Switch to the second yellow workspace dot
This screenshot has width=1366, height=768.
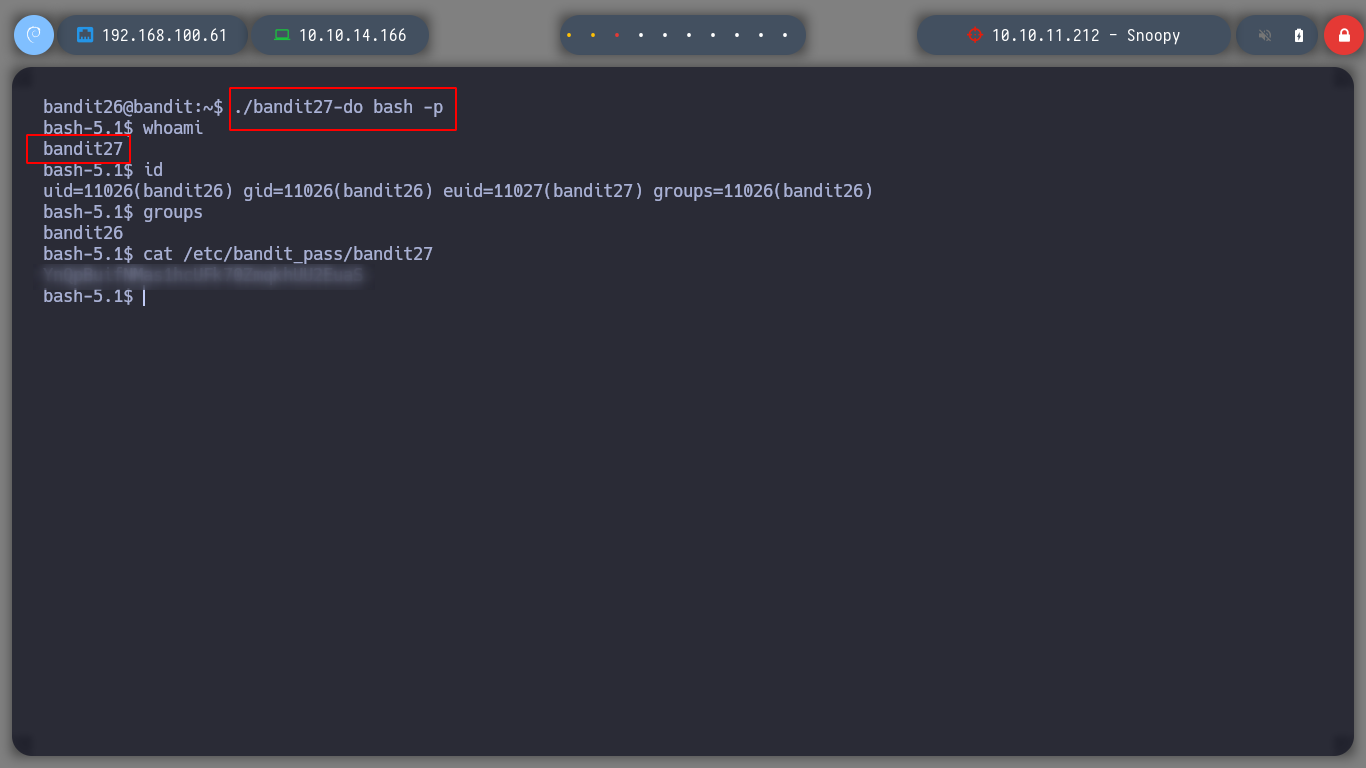[593, 35]
